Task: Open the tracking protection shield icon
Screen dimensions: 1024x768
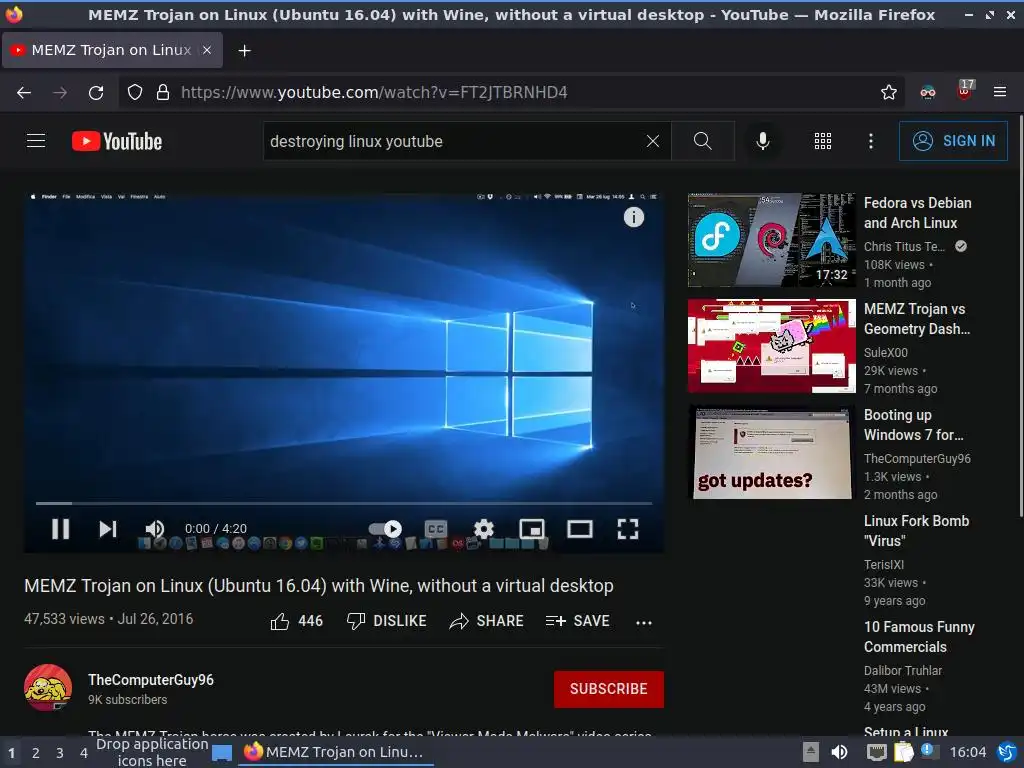Action: click(135, 92)
